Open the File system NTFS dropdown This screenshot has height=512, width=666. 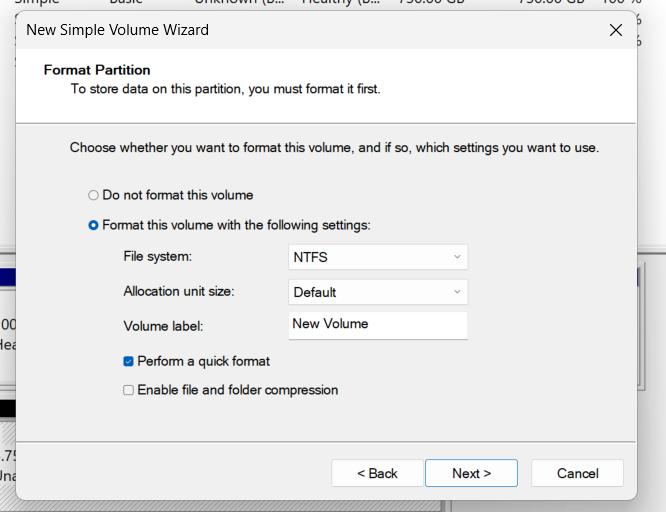(377, 257)
